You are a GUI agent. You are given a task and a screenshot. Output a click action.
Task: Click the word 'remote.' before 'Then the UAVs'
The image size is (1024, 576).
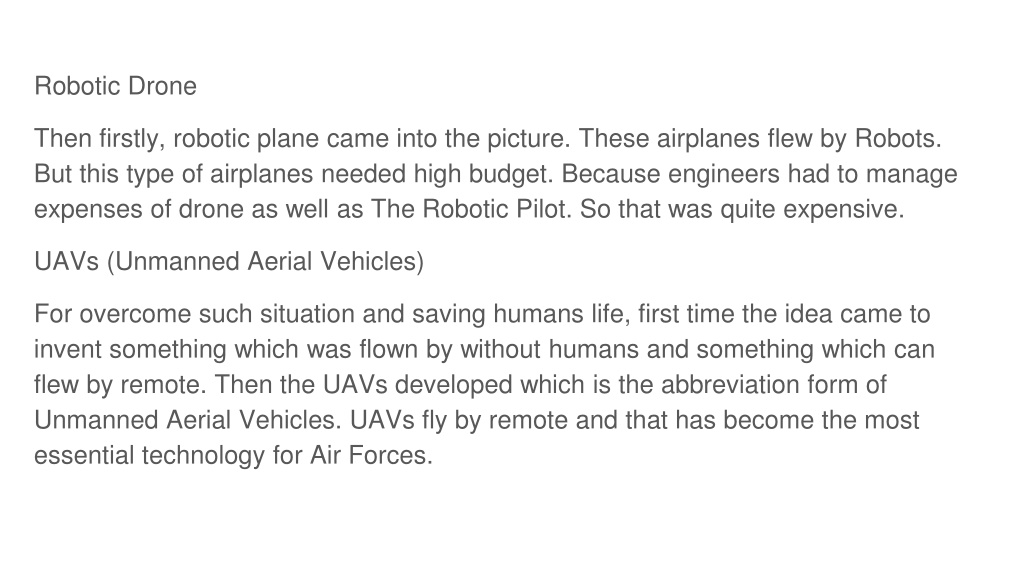(x=163, y=384)
